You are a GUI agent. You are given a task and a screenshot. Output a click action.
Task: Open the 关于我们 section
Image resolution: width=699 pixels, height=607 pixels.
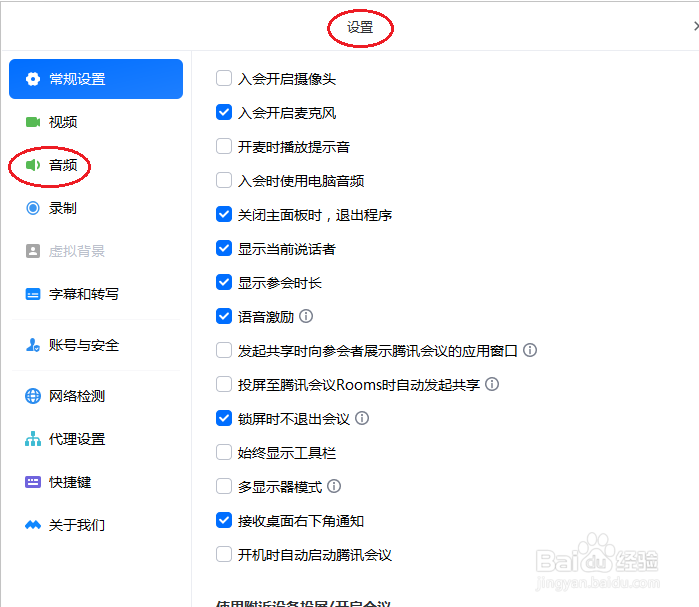96,525
